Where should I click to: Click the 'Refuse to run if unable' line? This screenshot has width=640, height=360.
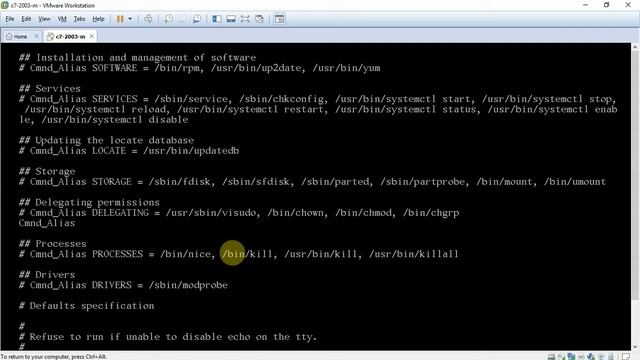pos(168,337)
